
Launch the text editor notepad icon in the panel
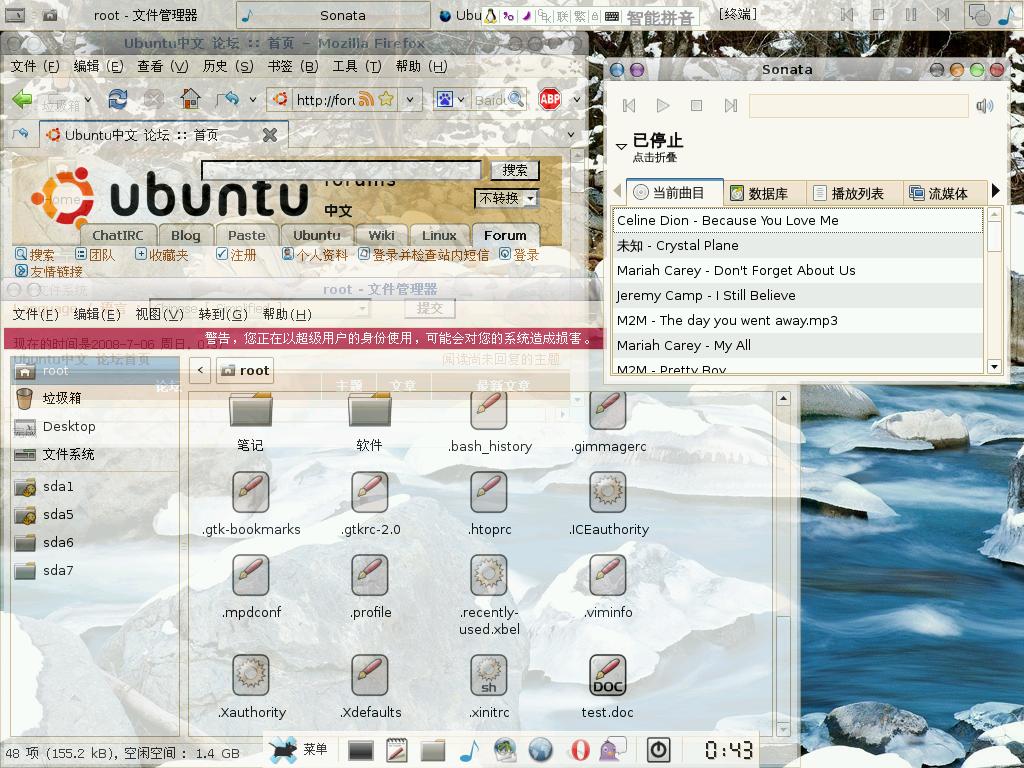tap(396, 751)
